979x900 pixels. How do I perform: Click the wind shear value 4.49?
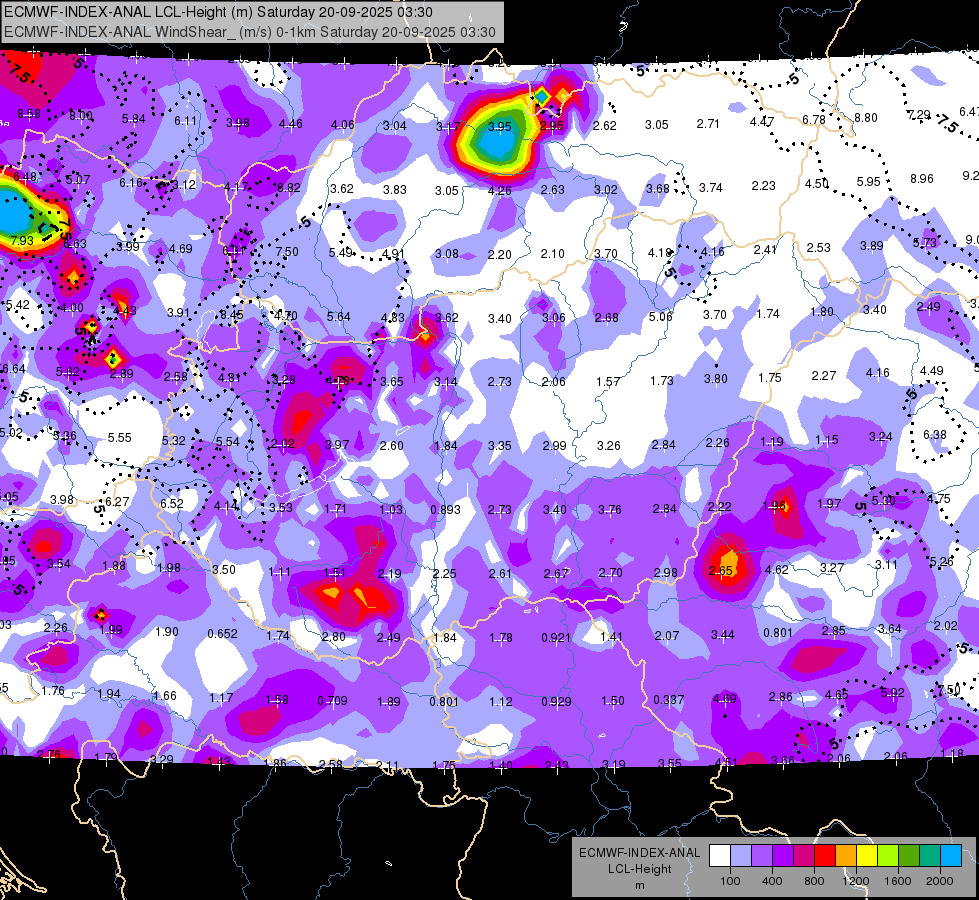pos(932,371)
